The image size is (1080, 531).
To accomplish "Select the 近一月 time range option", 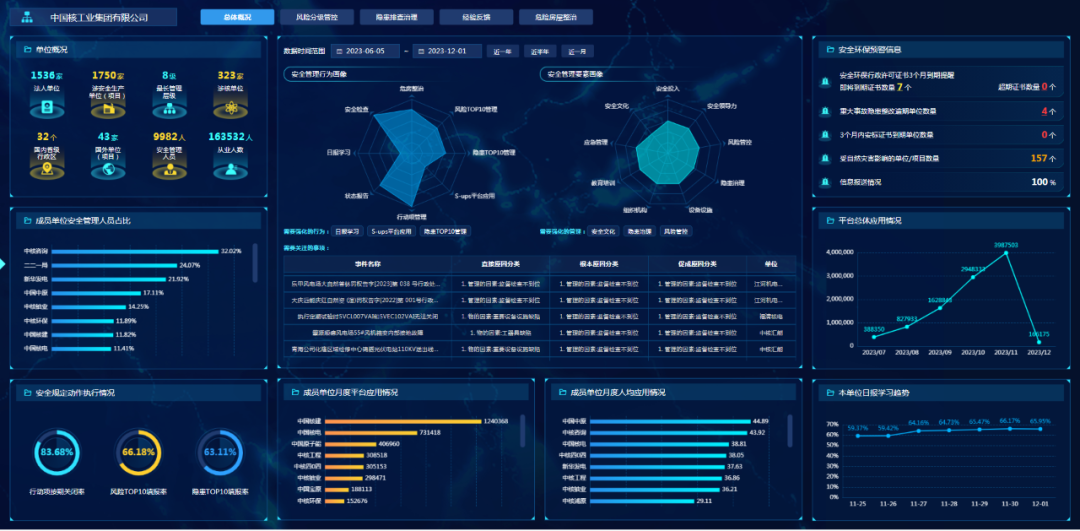I will tap(578, 51).
